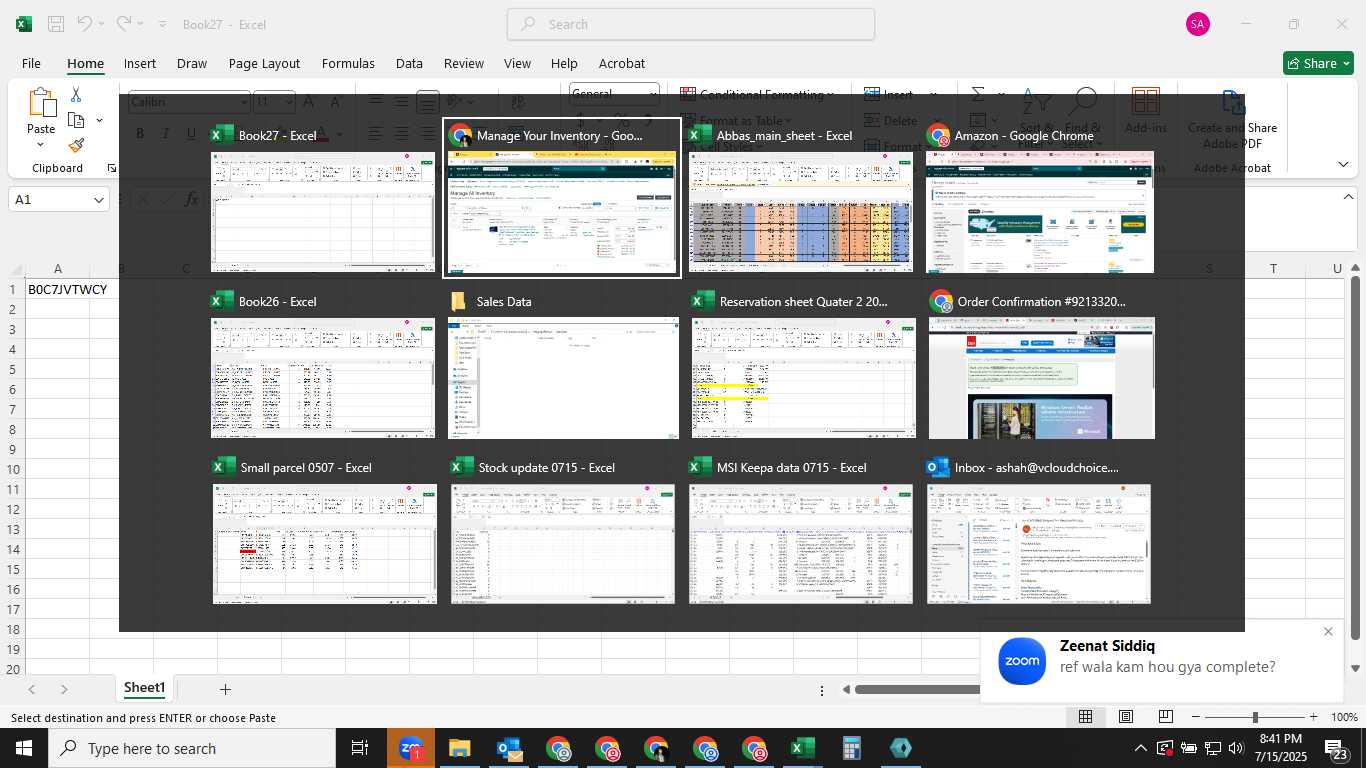Click the previous sheet navigation arrow
The image size is (1366, 768).
point(32,689)
